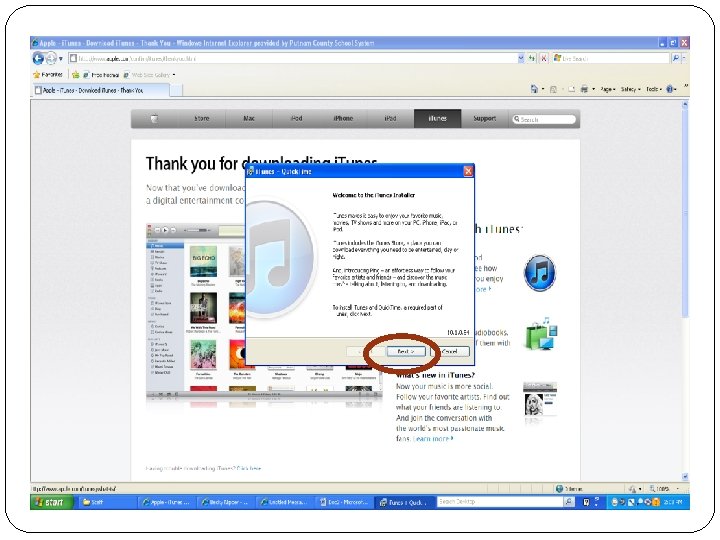Open the recent pages dropdown beside Forward
The width and height of the screenshot is (720, 540).
[61, 59]
